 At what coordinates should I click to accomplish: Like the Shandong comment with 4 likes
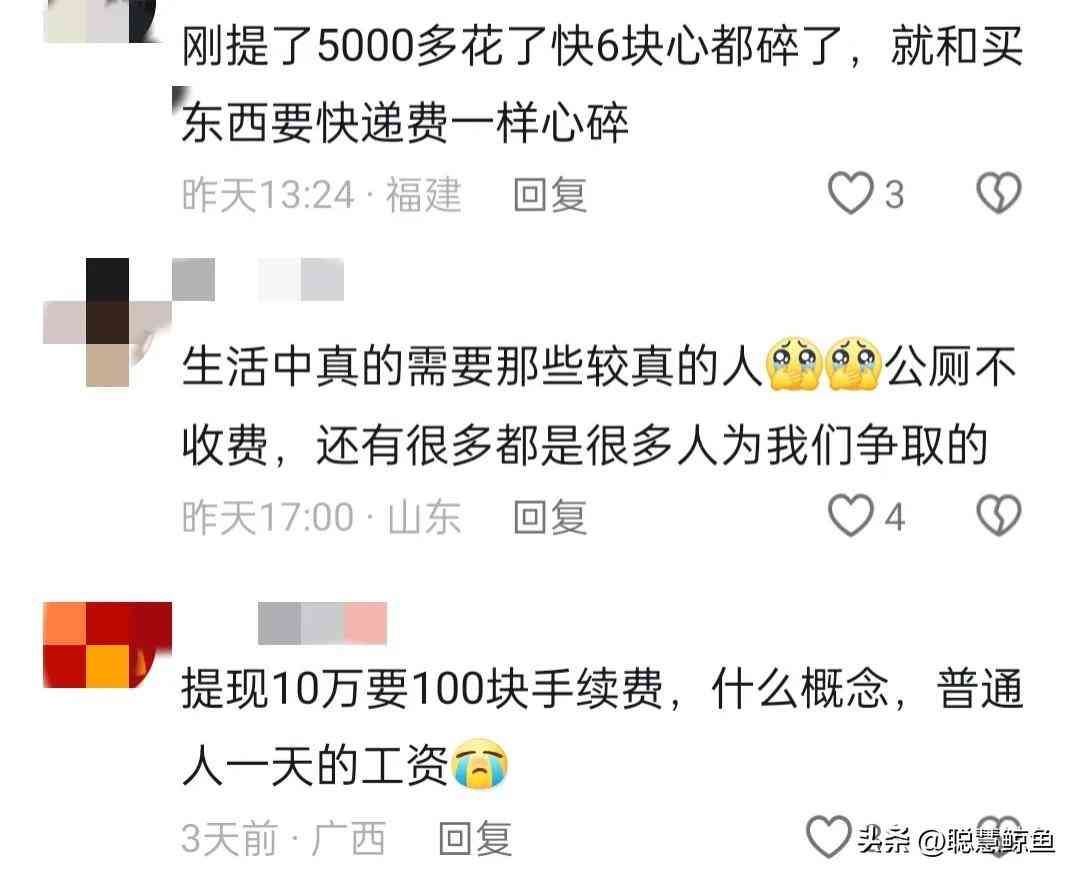pyautogui.click(x=851, y=516)
